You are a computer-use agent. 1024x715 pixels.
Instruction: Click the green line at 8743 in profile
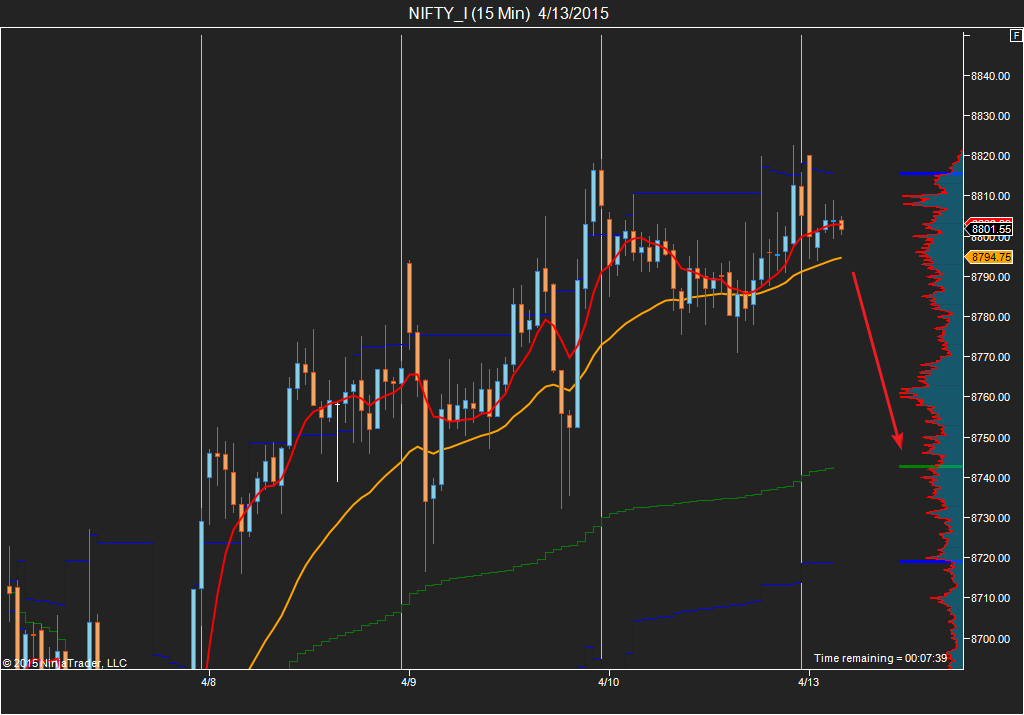point(931,466)
